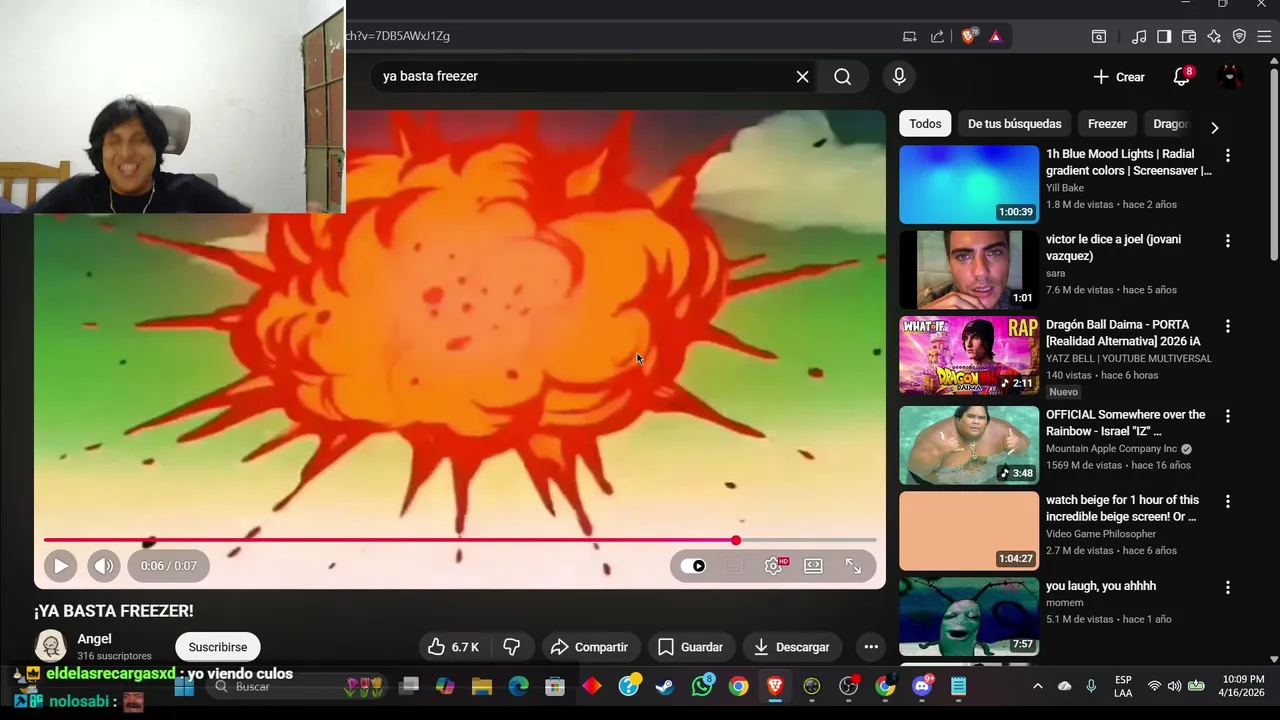Image resolution: width=1280 pixels, height=720 pixels.
Task: Open the Mountain Apple Company Inc channel
Action: (x=1111, y=449)
